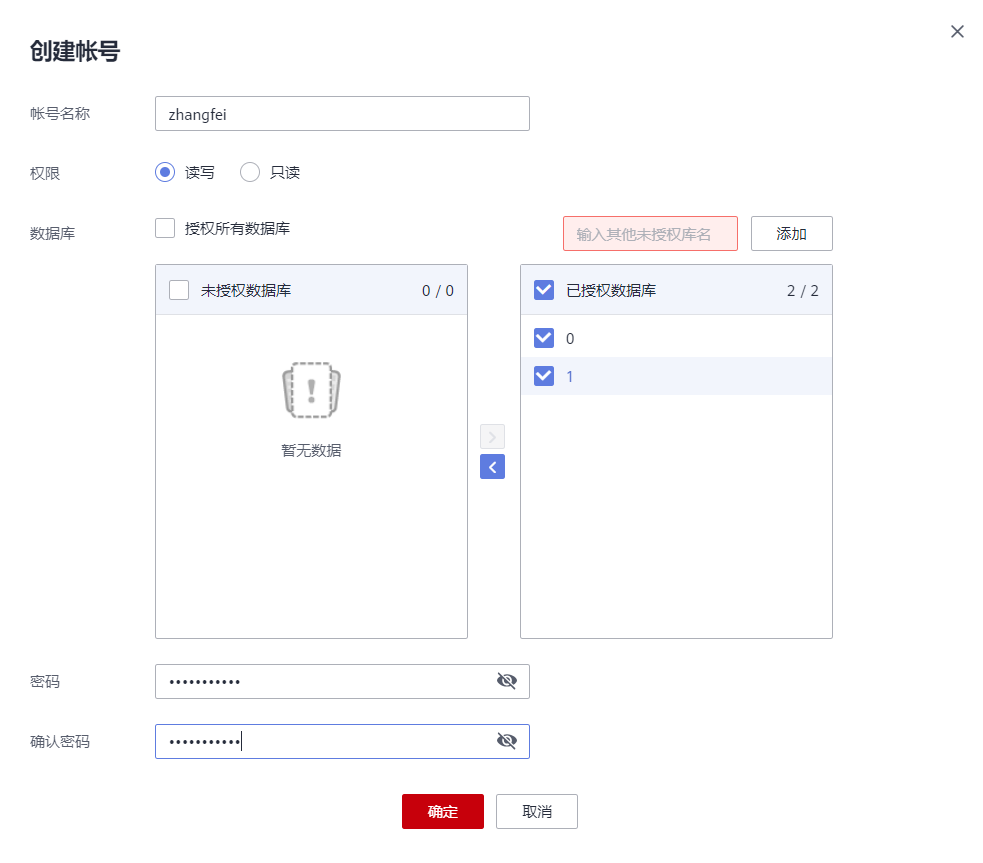Screen dimensions: 983x863
Task: Uncheck database 0 in authorized list
Action: click(544, 338)
